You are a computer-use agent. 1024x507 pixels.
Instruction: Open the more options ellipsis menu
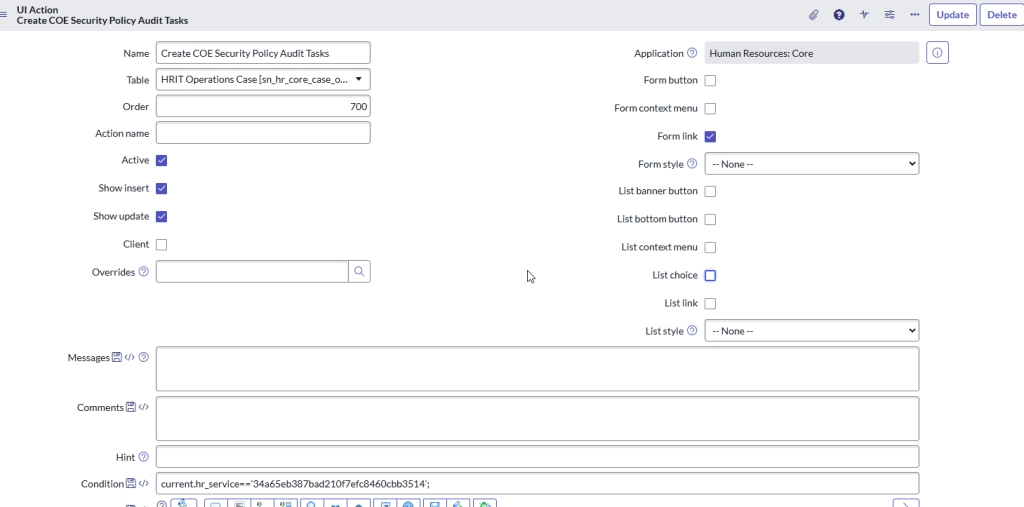[x=914, y=15]
